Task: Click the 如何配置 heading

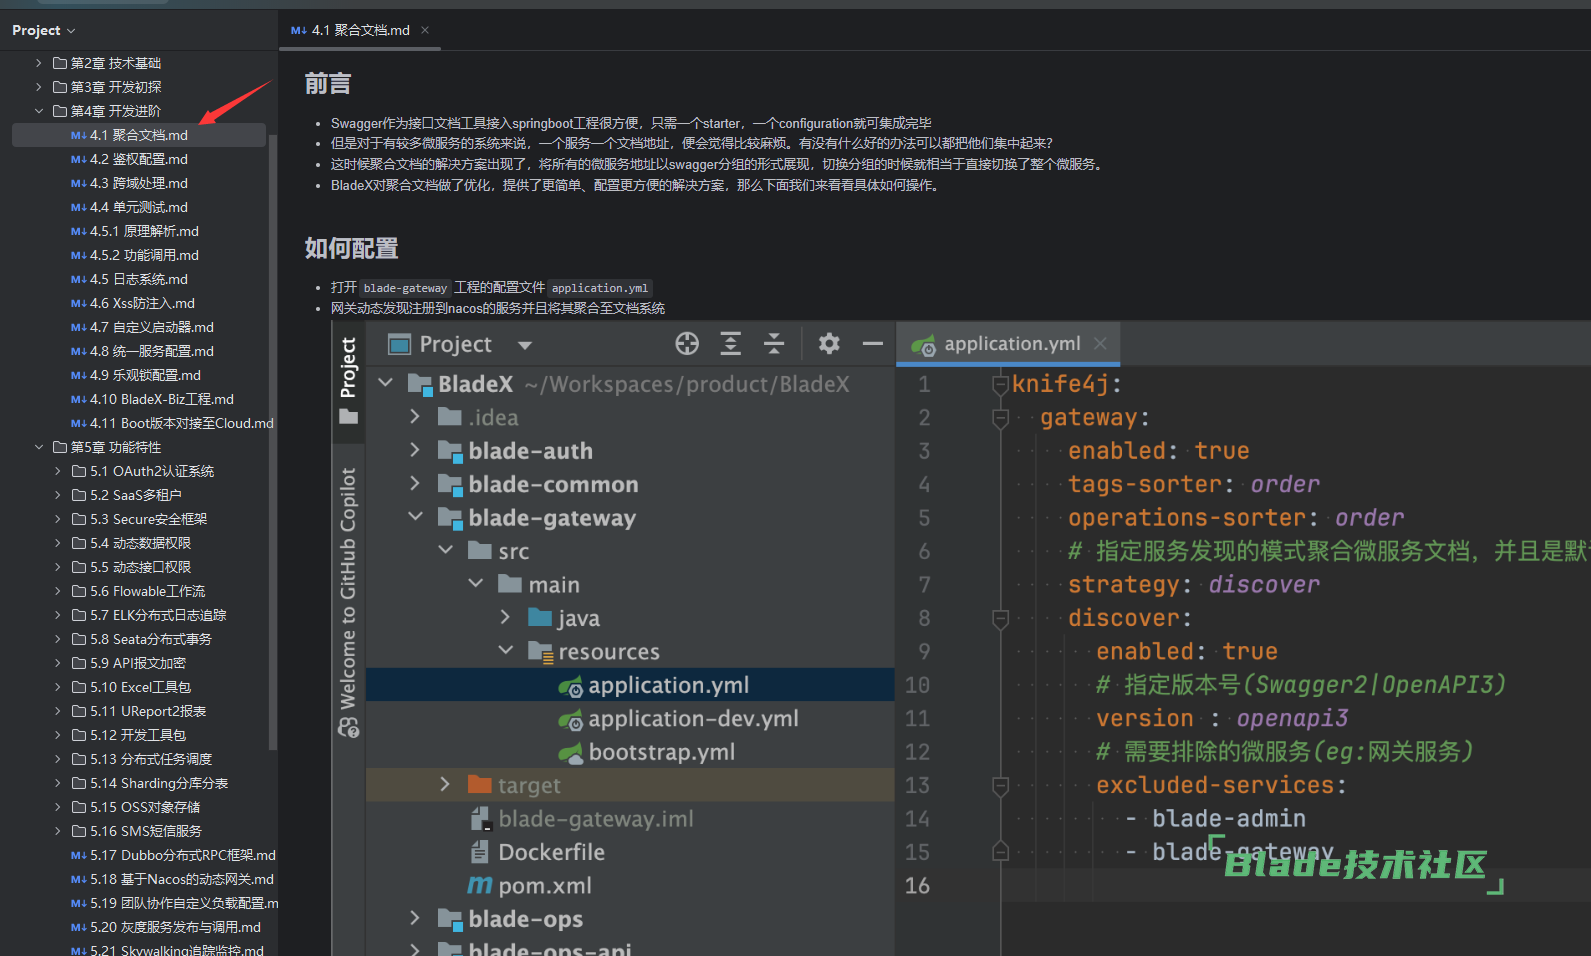Action: pyautogui.click(x=351, y=248)
